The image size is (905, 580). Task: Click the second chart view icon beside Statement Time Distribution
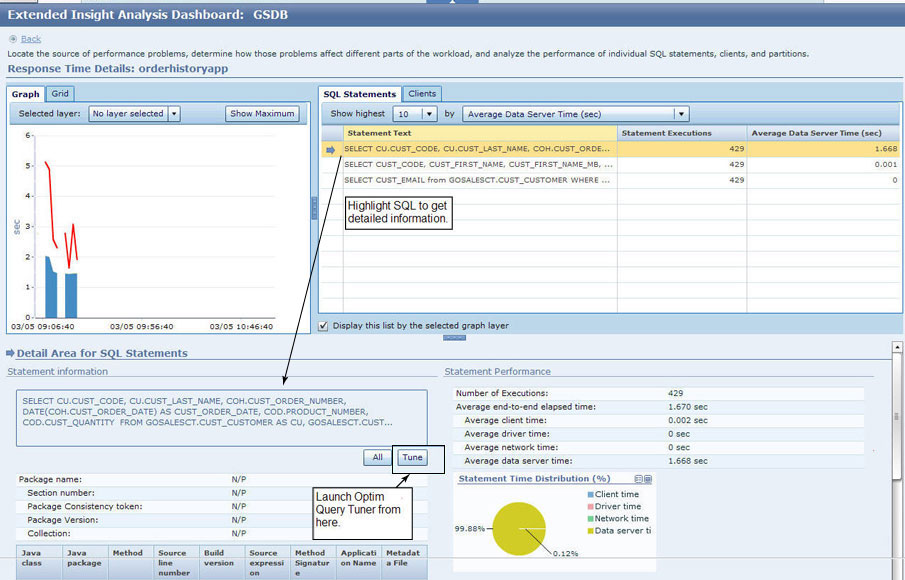point(649,479)
